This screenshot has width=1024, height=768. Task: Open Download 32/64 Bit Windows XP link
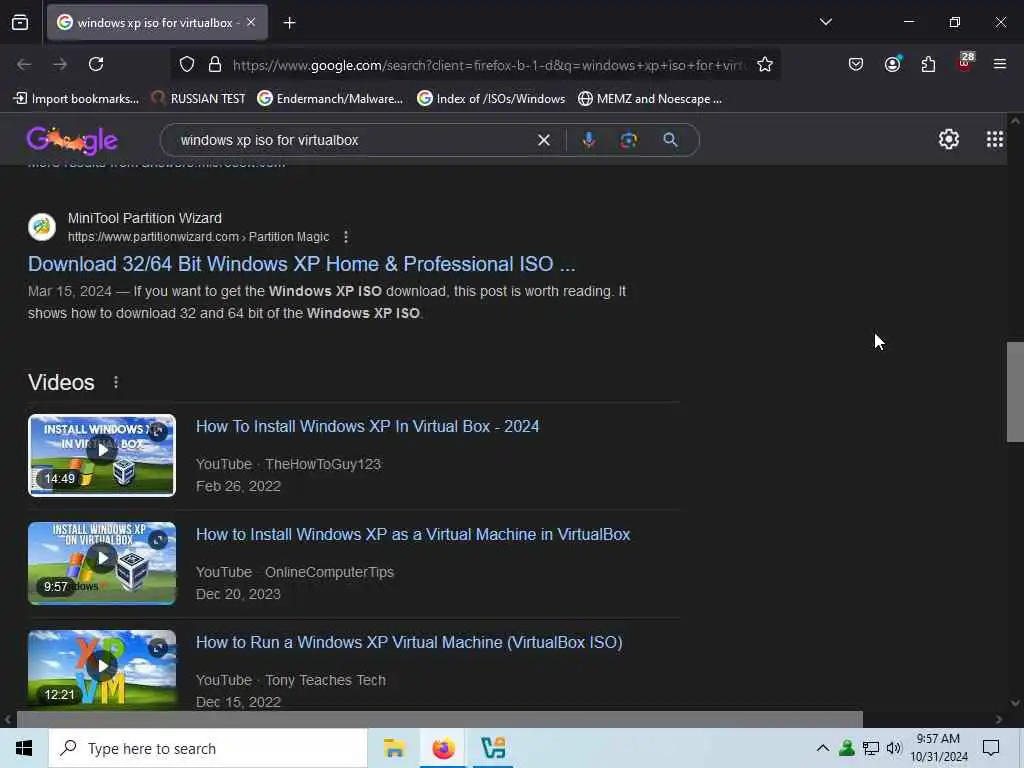302,264
